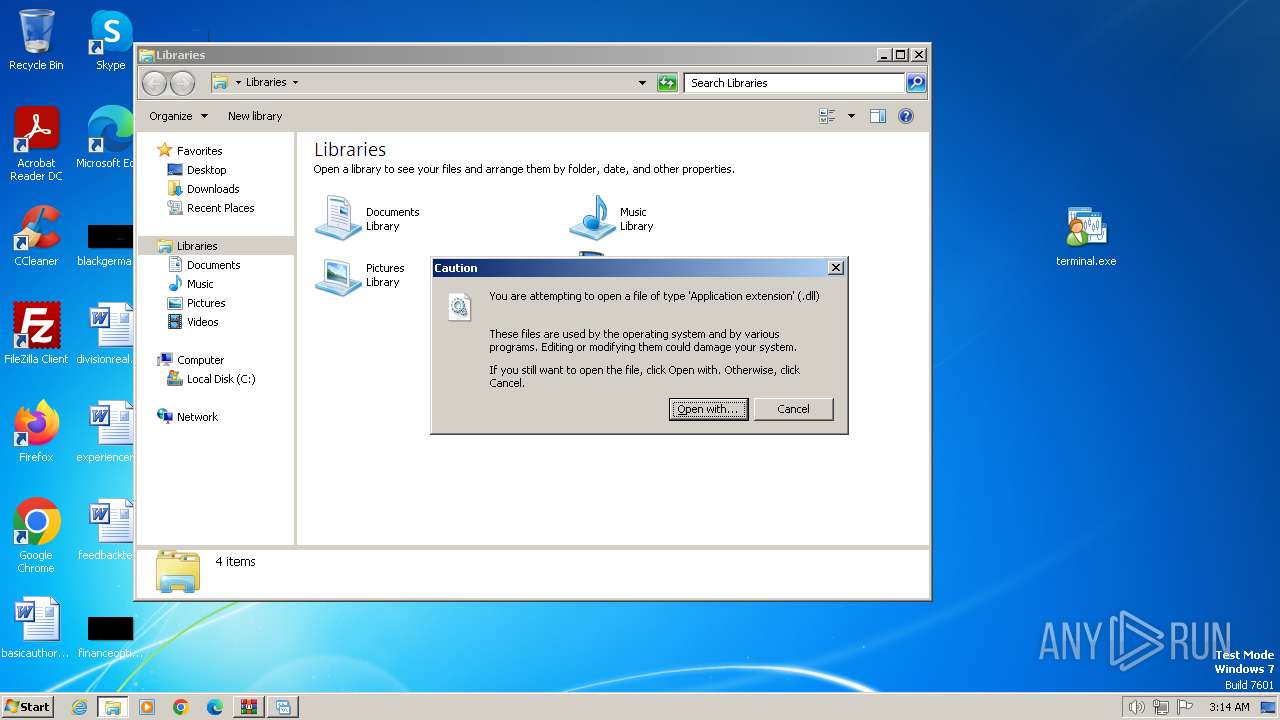Select Music in the navigation tree

200,284
